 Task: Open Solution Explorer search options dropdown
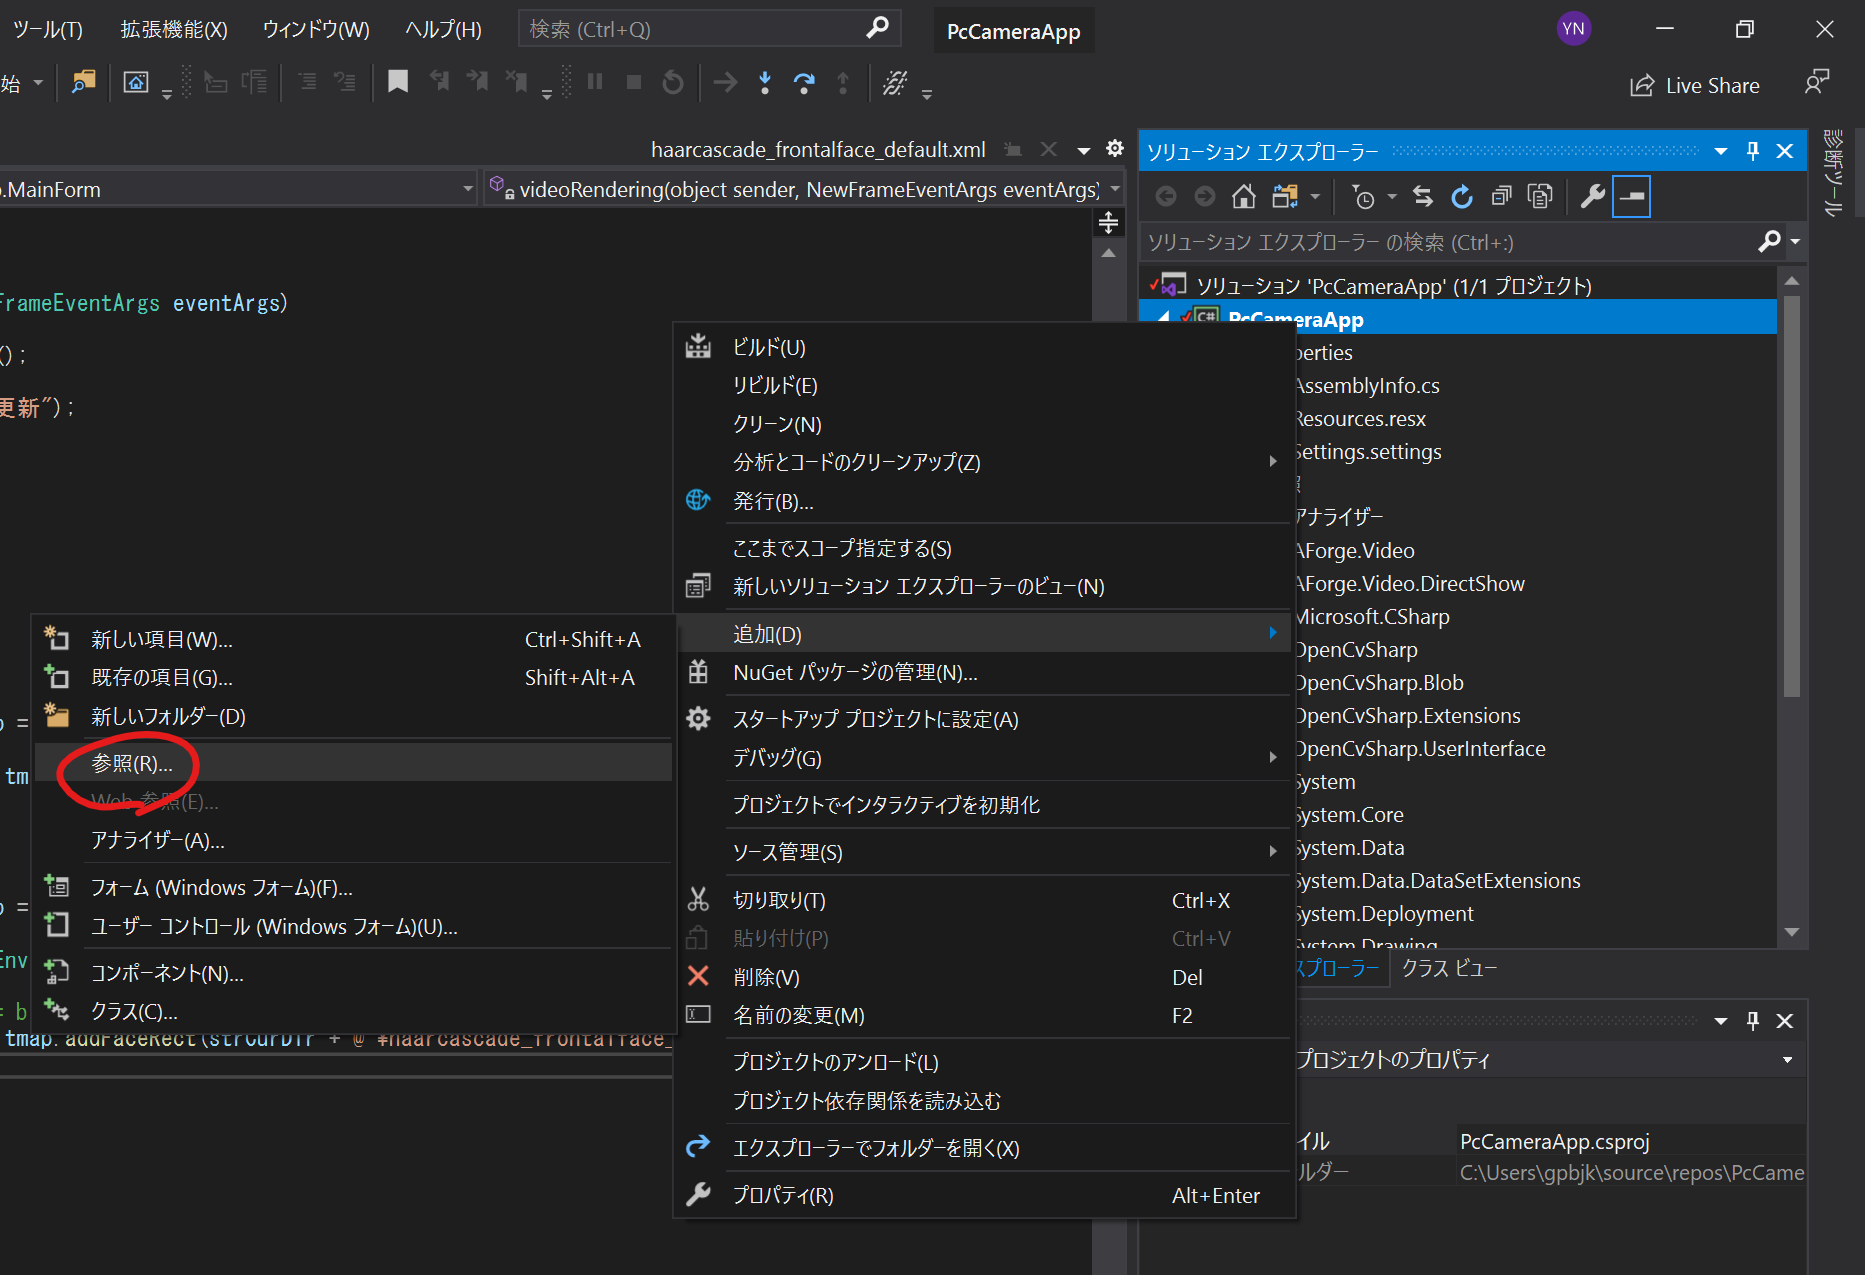coord(1795,242)
